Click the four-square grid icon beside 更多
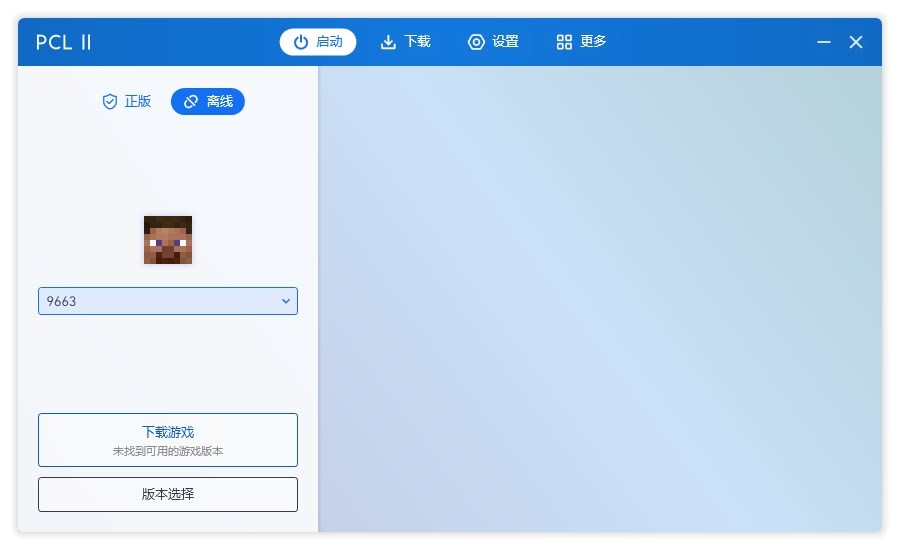Image resolution: width=900 pixels, height=550 pixels. (564, 42)
